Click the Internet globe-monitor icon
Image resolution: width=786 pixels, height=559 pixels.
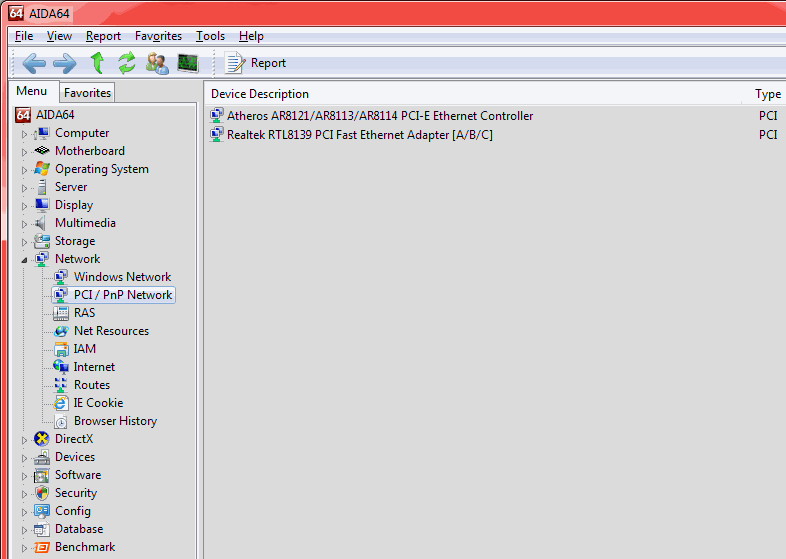click(61, 367)
